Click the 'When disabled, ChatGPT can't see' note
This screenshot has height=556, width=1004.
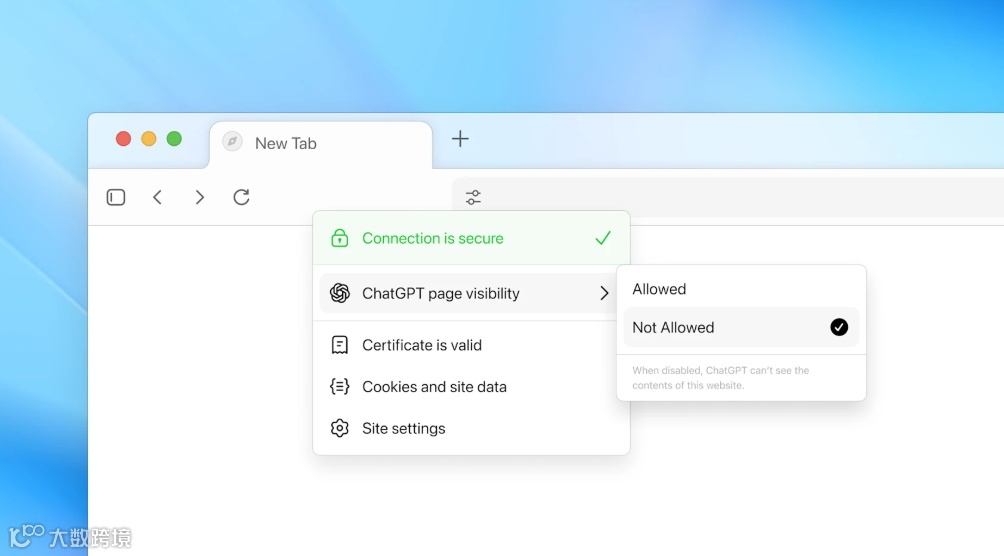click(720, 378)
